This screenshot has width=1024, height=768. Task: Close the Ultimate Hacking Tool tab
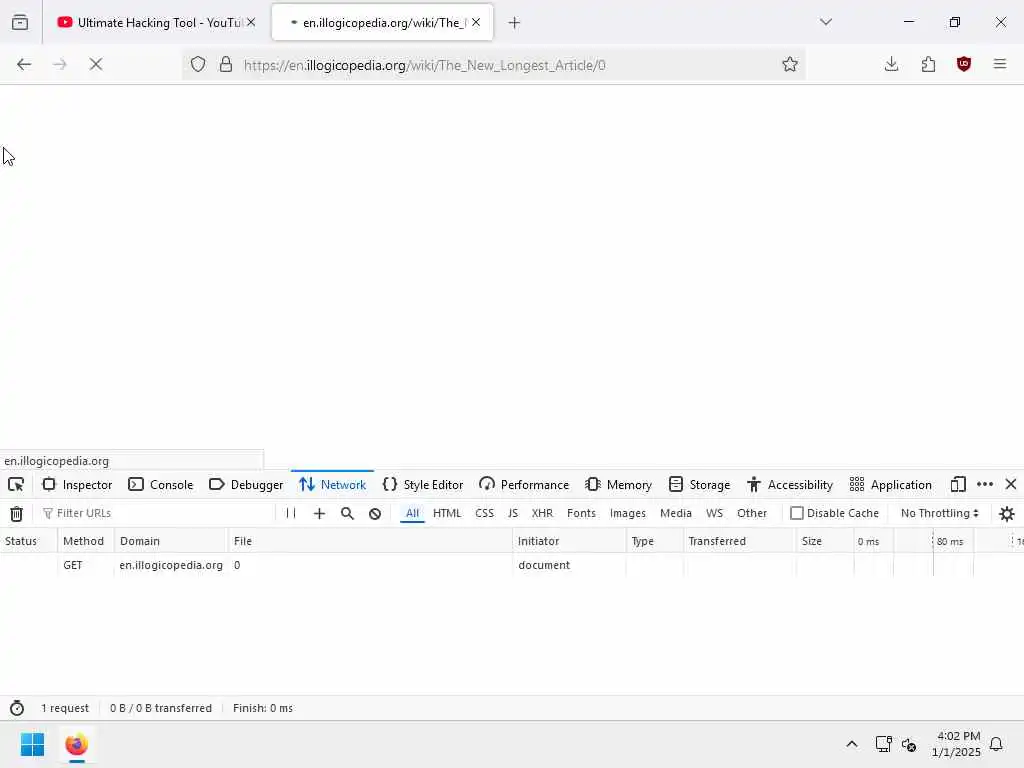251,22
